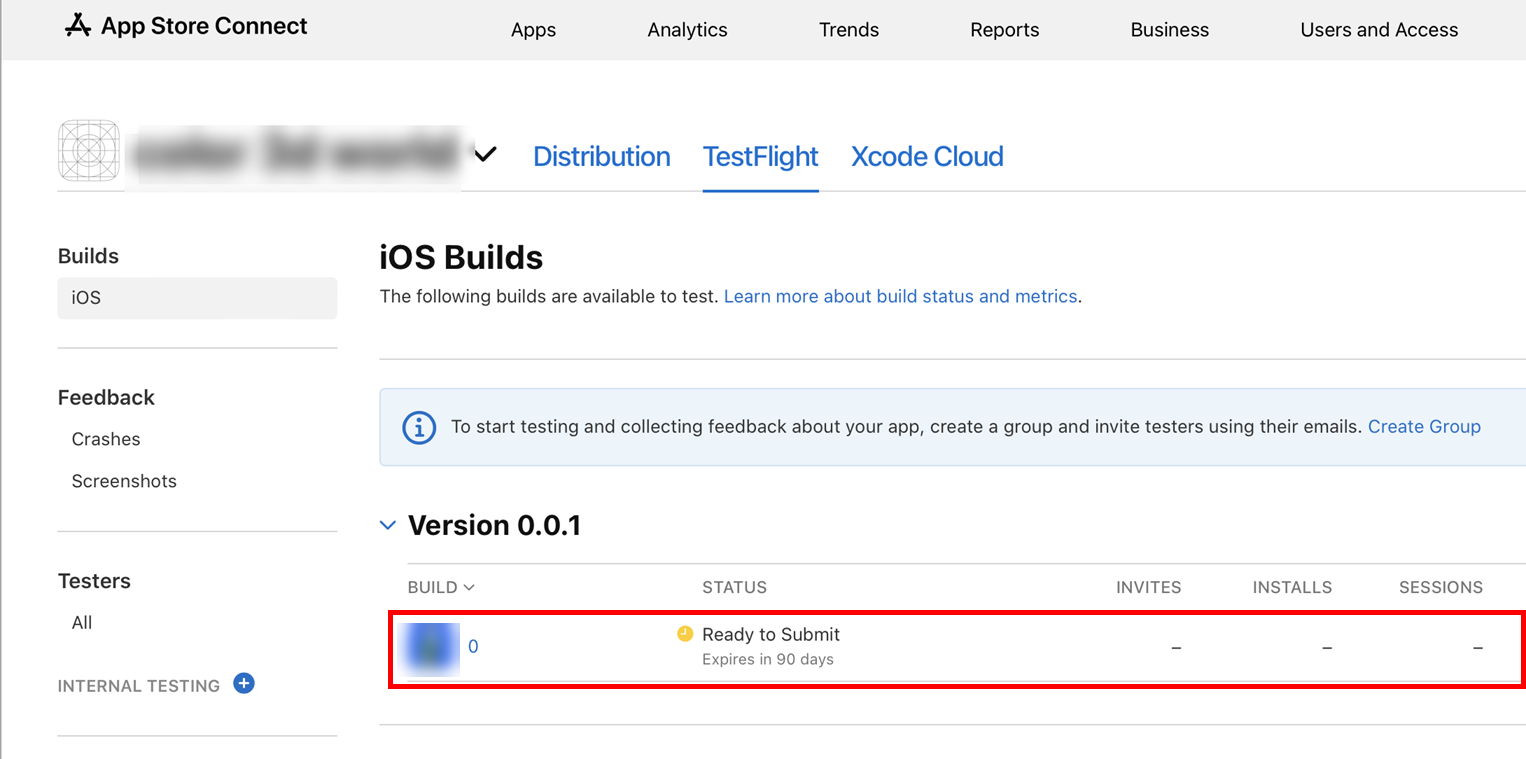Image resolution: width=1526 pixels, height=759 pixels.
Task: Click the Builds sidebar heading
Action: coord(88,256)
